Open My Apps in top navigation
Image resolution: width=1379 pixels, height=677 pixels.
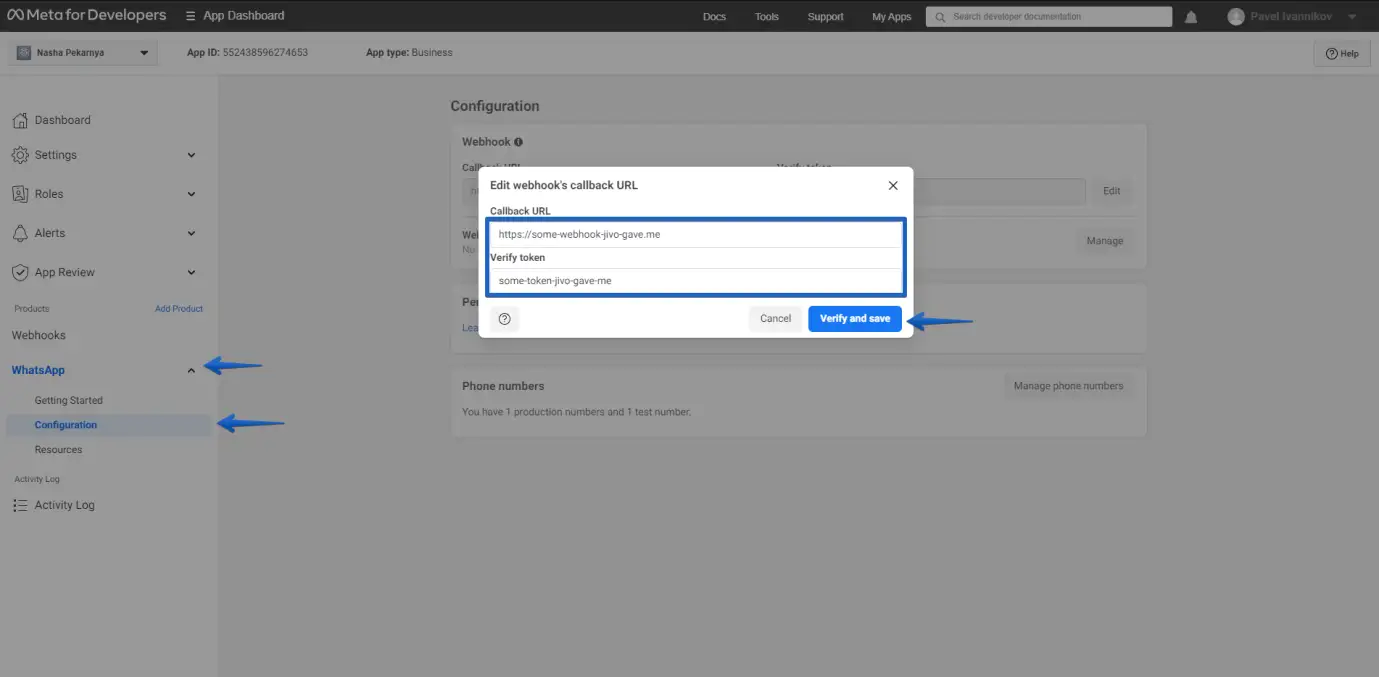[891, 17]
